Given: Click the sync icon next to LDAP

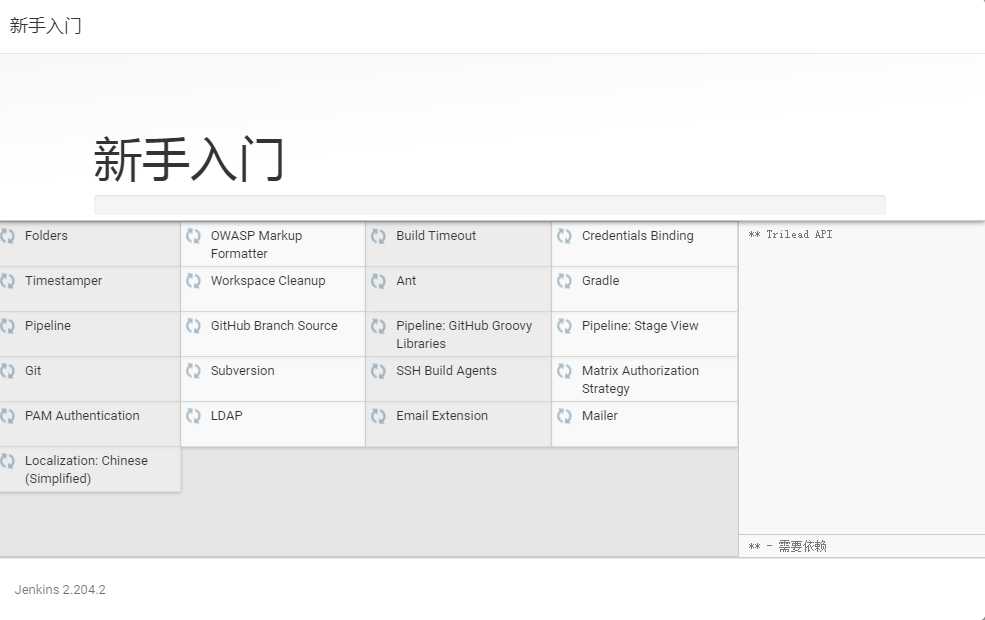Looking at the screenshot, I should [193, 416].
